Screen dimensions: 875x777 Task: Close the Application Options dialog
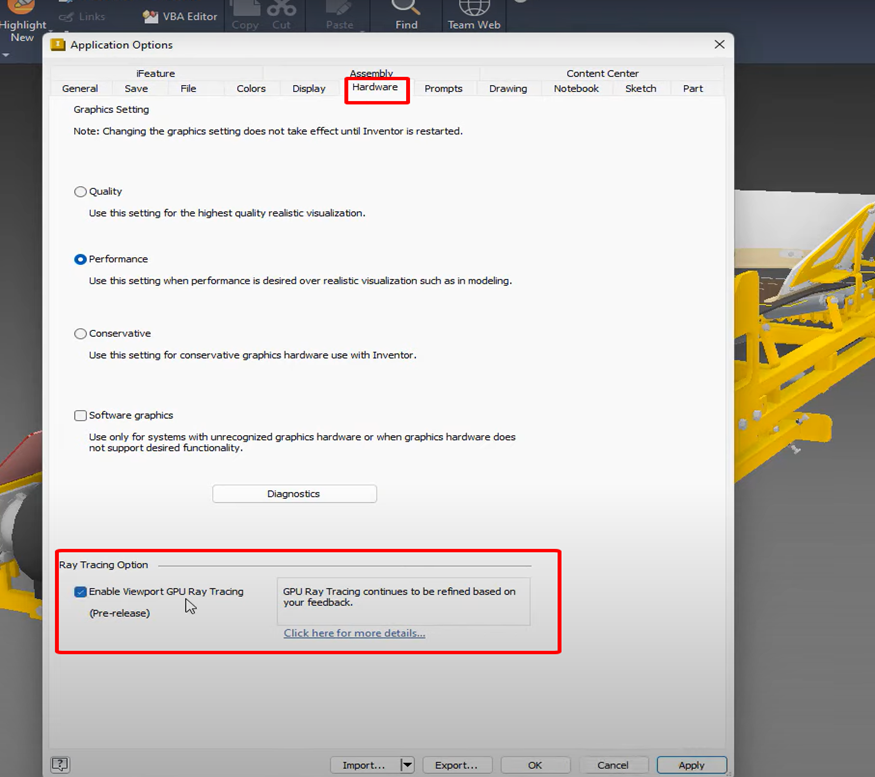719,44
